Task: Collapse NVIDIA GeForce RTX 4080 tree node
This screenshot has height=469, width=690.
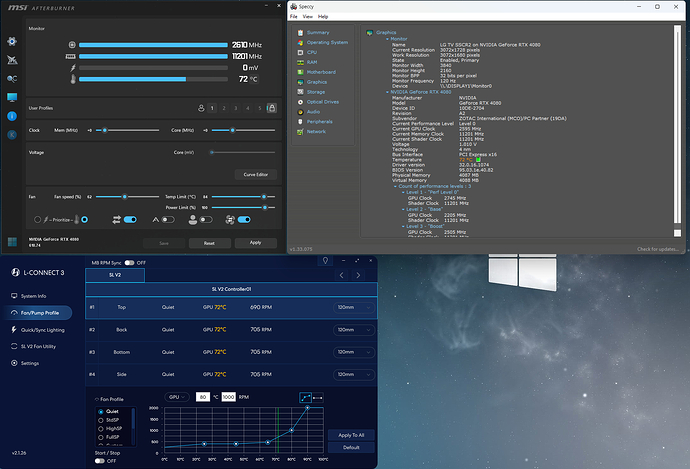Action: 387,92
